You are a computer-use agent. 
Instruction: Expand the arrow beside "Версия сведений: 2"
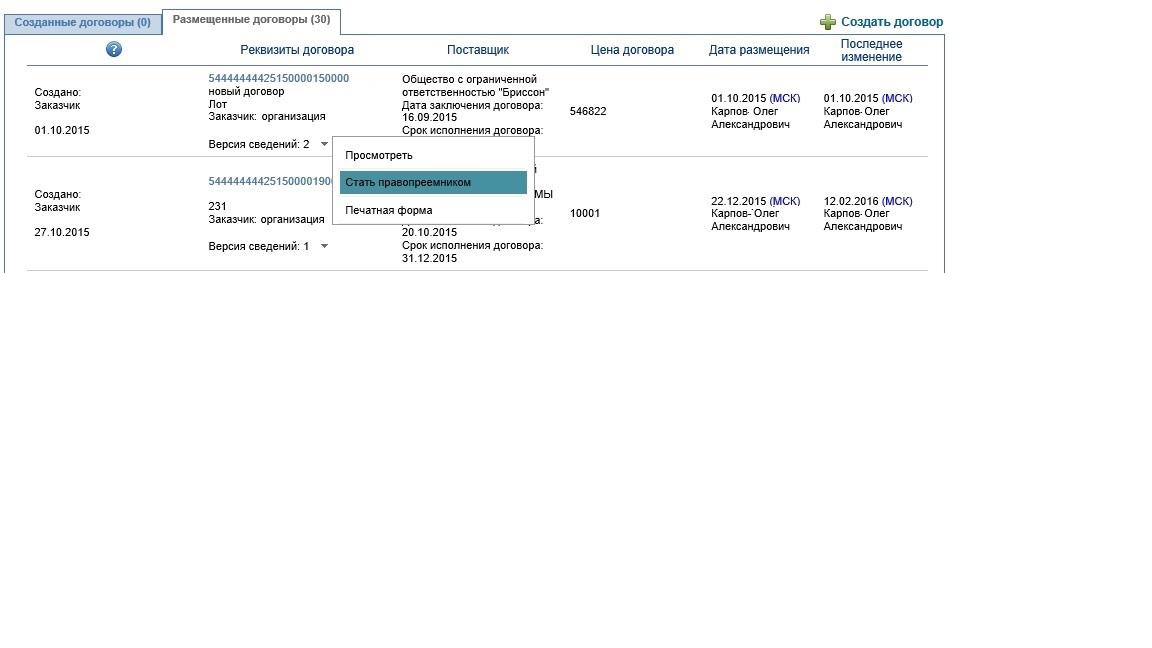[324, 144]
